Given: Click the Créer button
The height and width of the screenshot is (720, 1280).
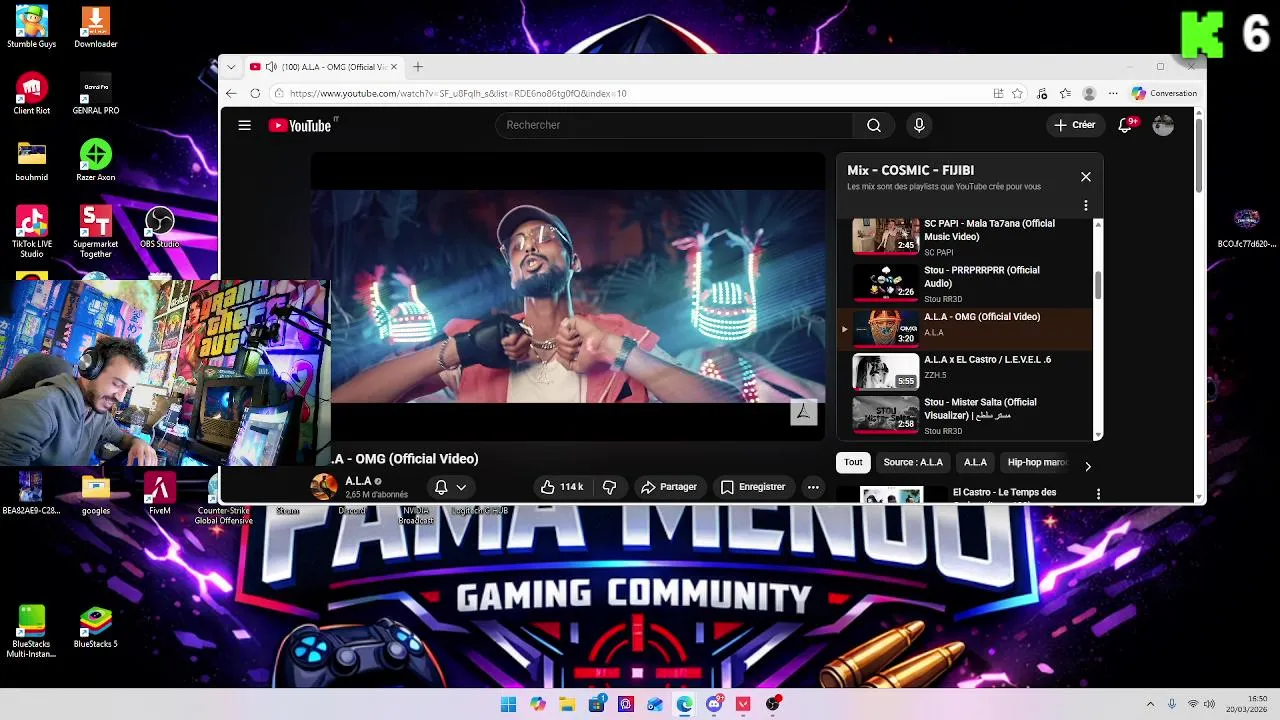Looking at the screenshot, I should point(1074,125).
